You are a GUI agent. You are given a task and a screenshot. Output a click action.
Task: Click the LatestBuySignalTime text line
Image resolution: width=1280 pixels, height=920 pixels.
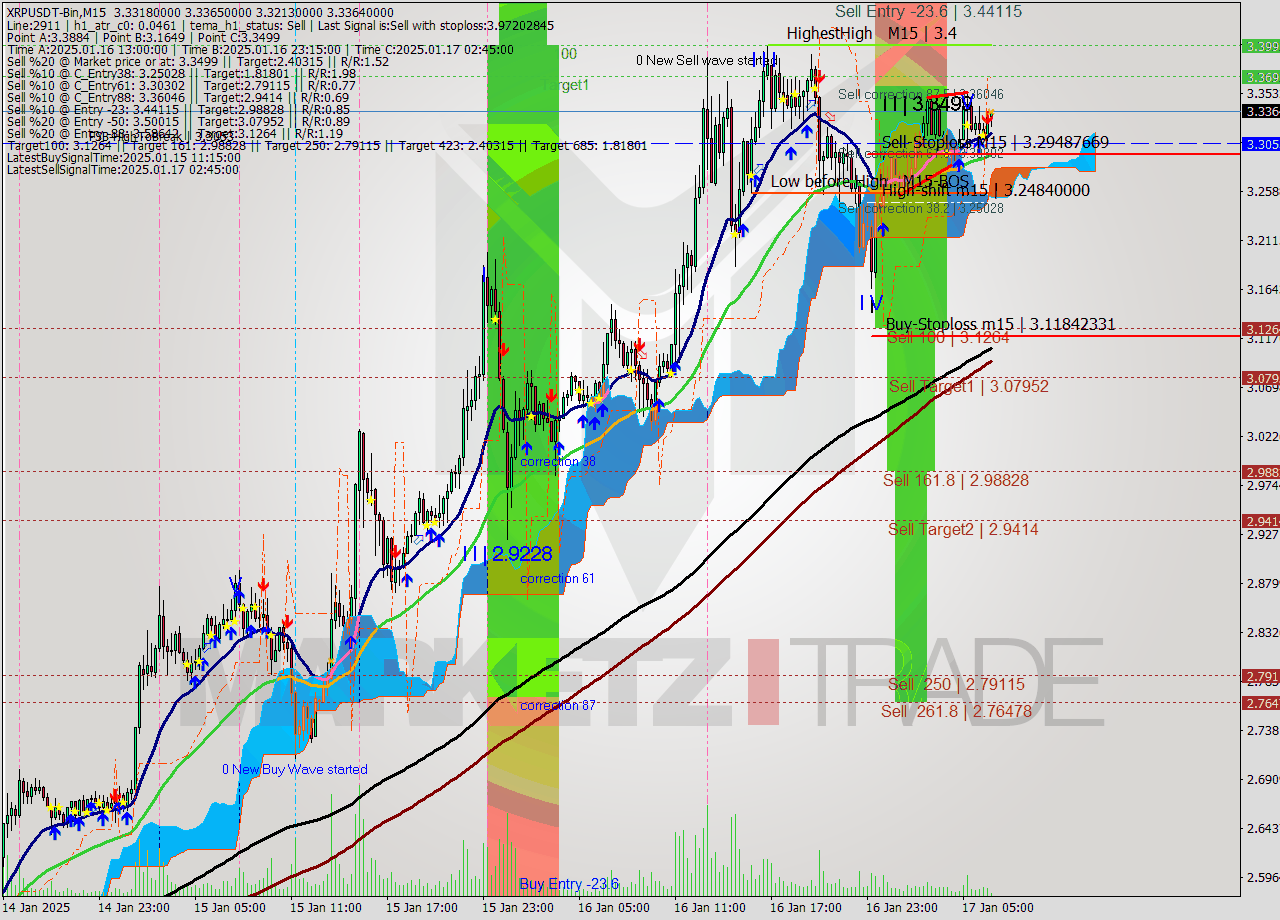123,157
